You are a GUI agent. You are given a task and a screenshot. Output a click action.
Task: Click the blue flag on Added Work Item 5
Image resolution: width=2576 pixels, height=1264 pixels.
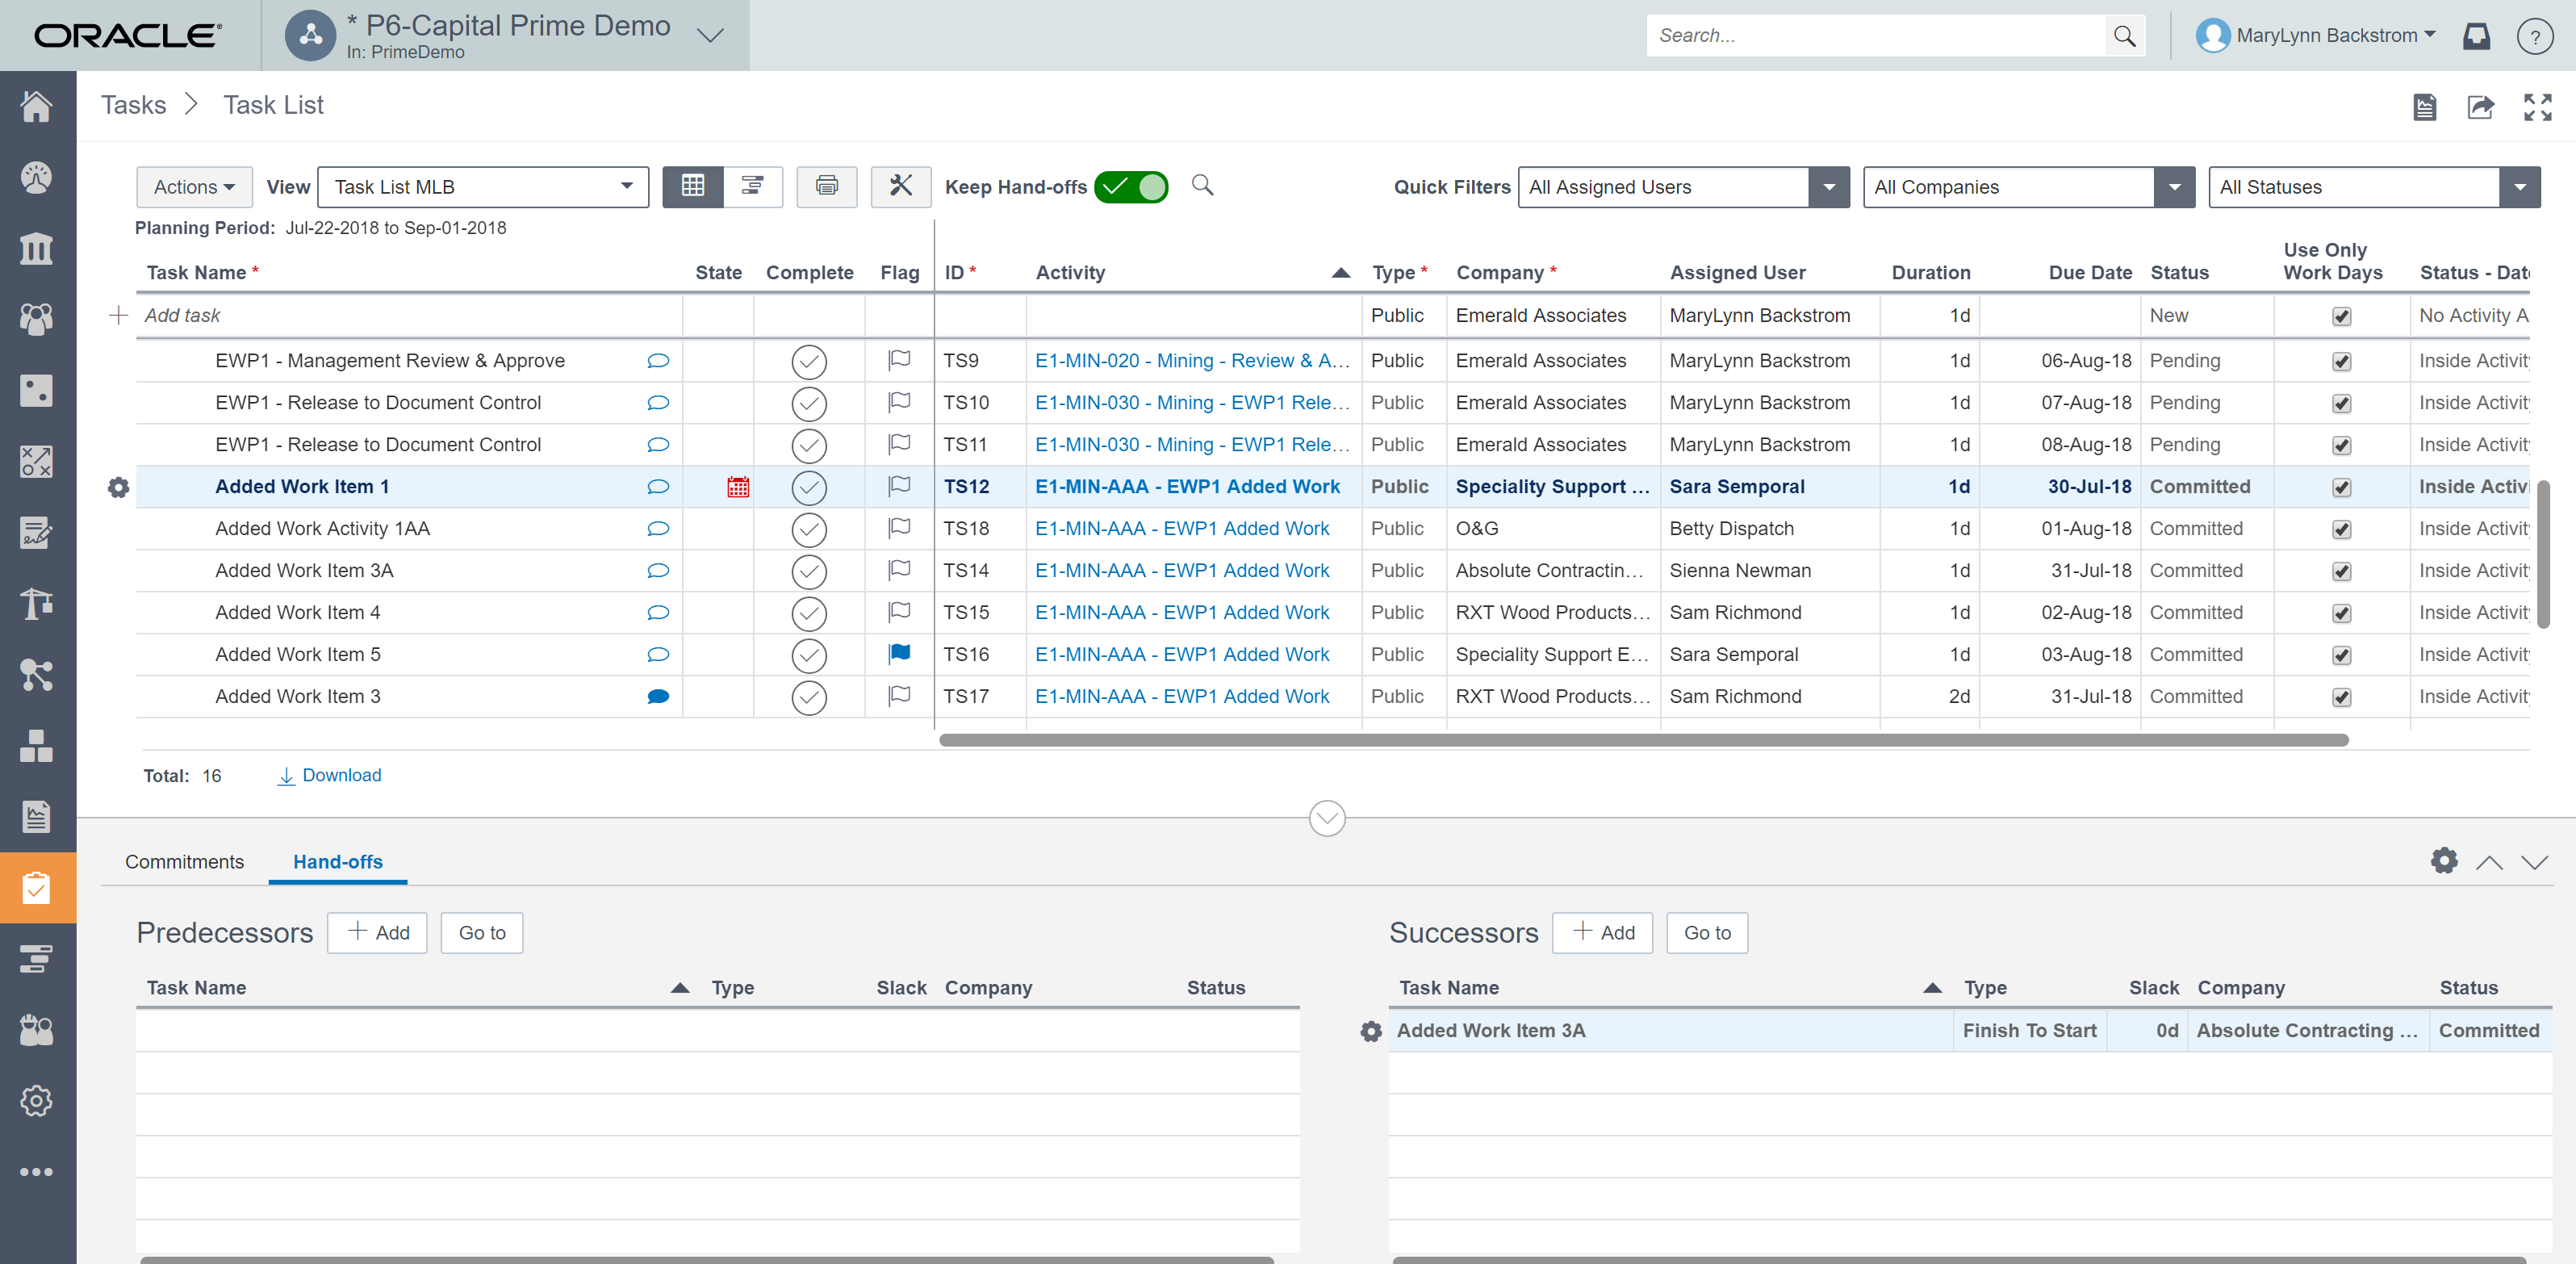(898, 654)
